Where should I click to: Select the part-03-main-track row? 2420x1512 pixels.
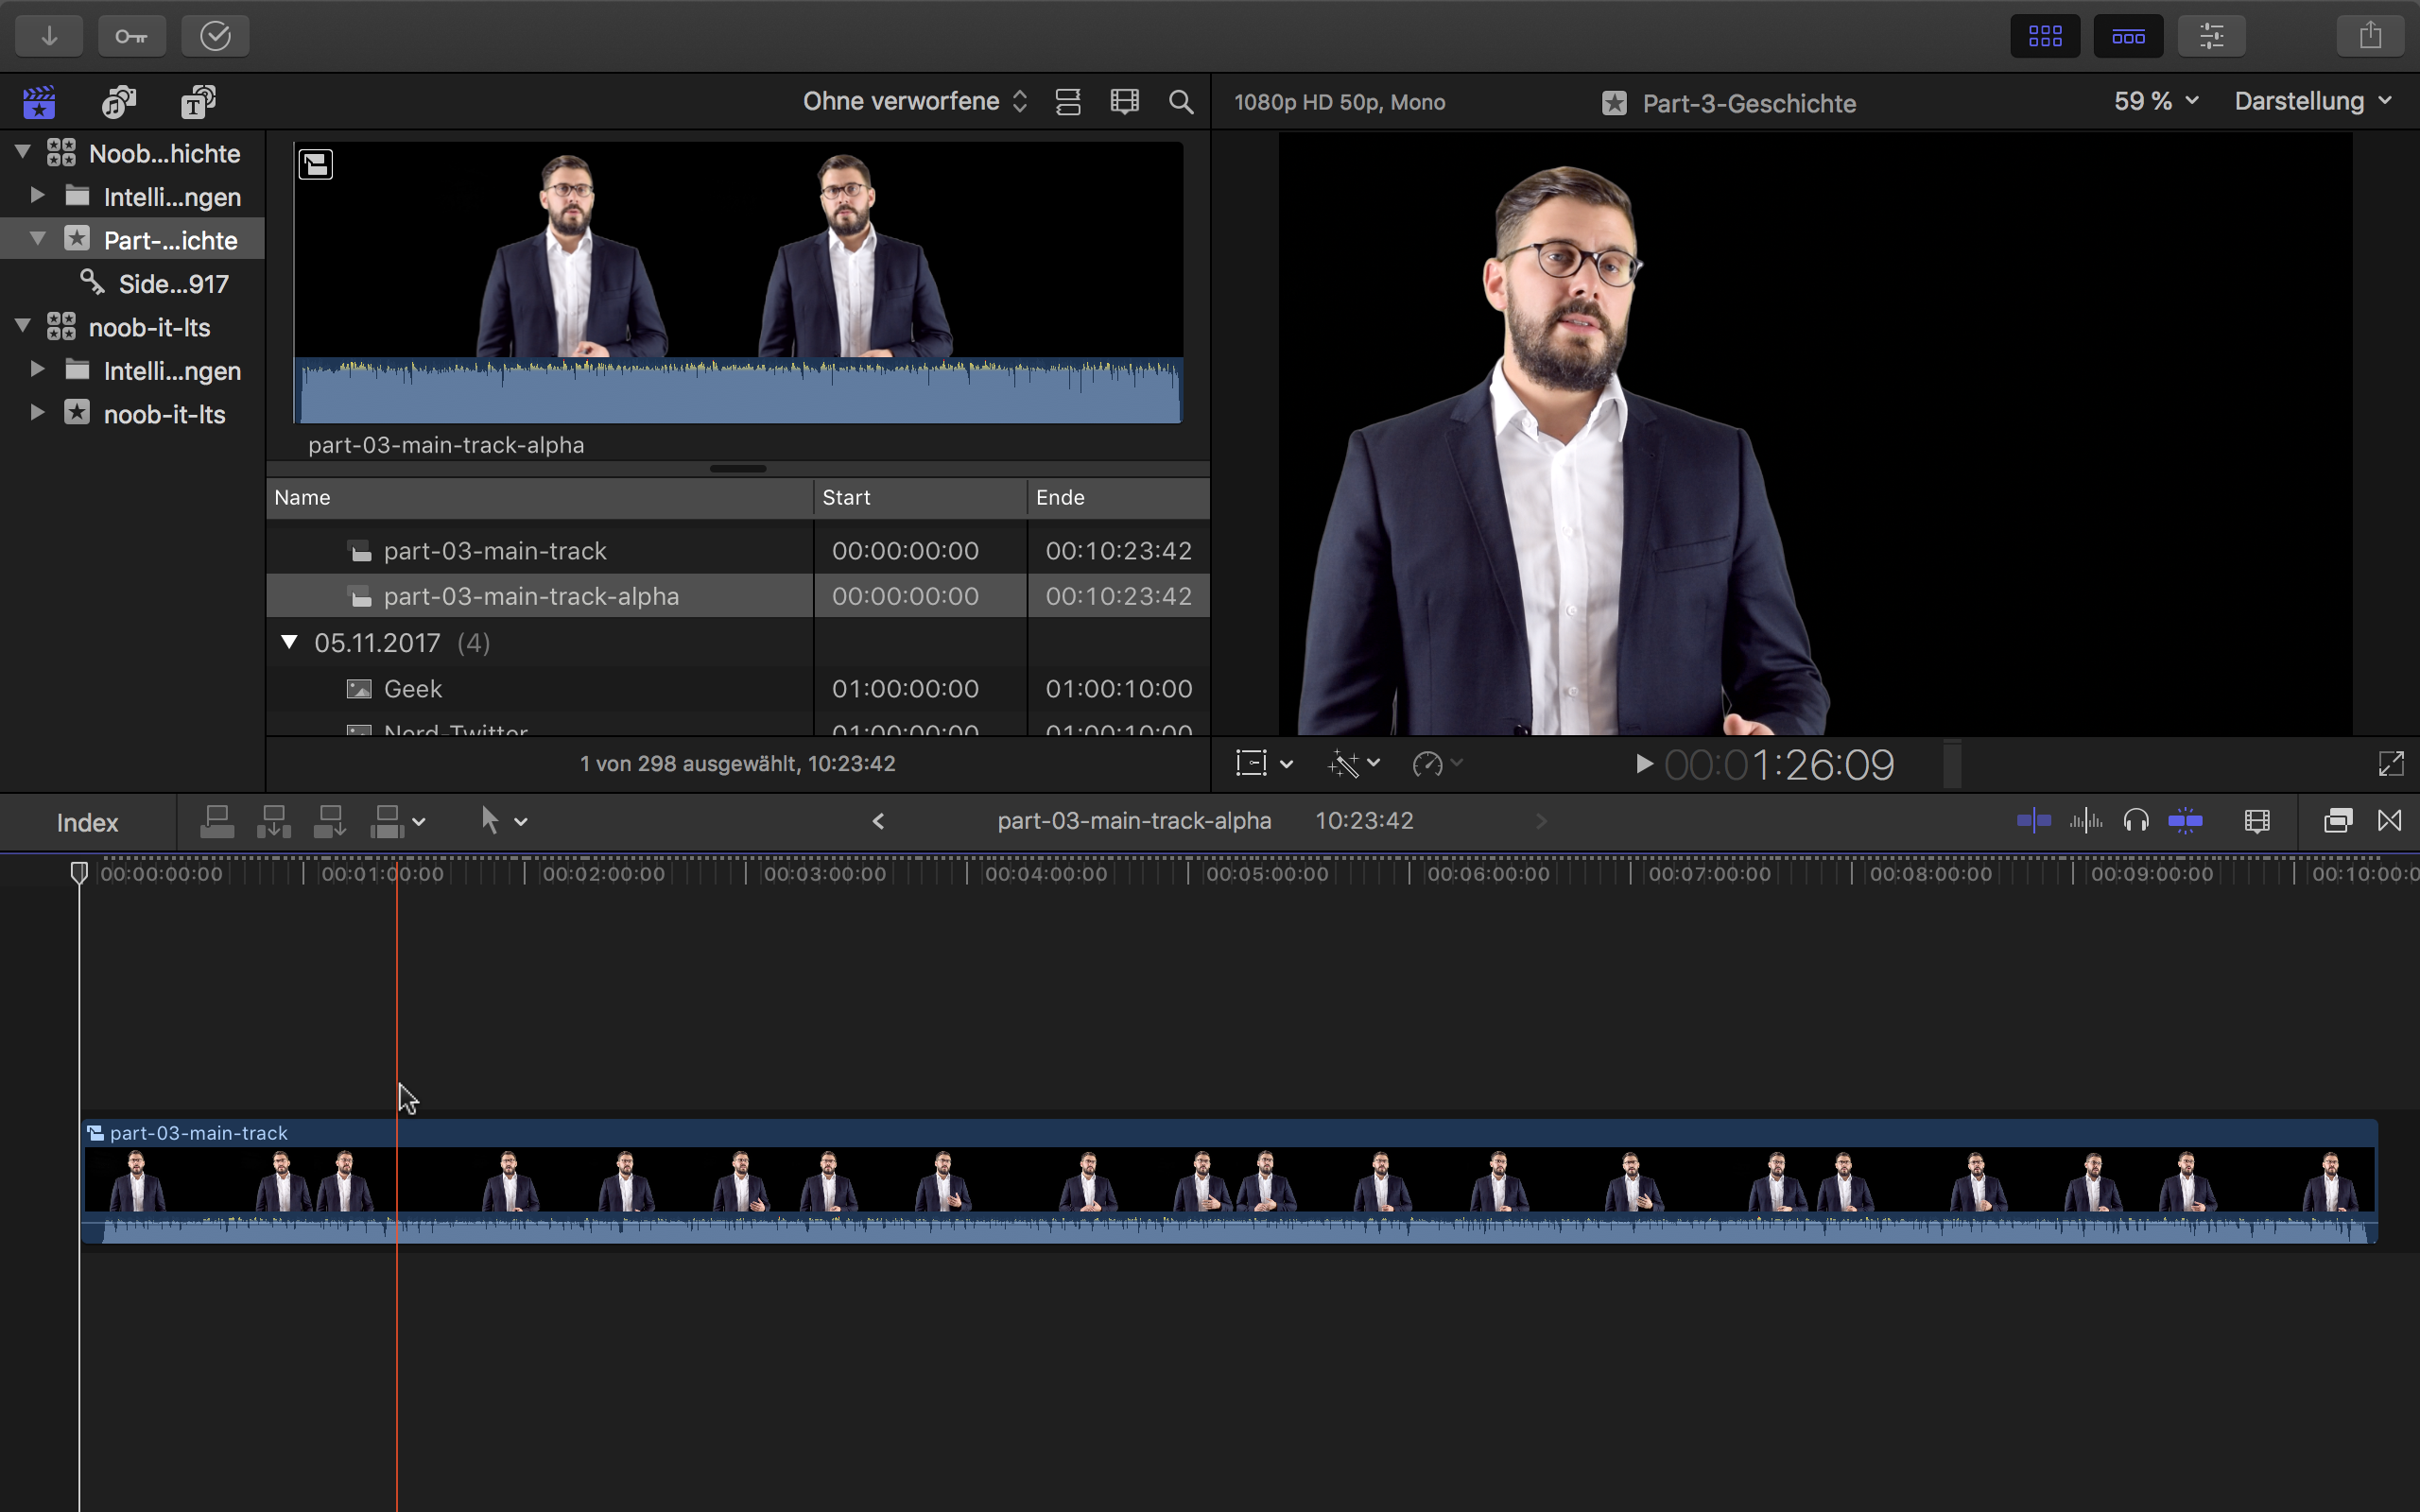(738, 551)
